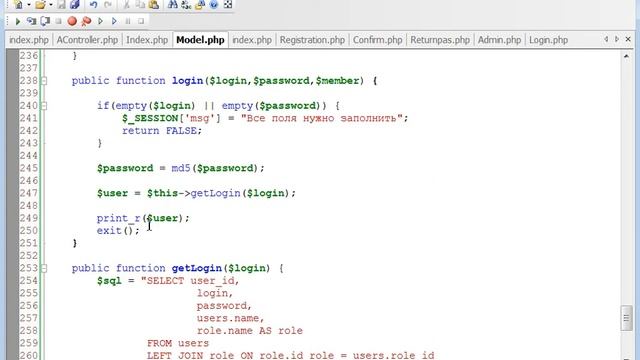Click 'FROM users' on line 259
Image resolution: width=640 pixels, height=360 pixels.
[x=178, y=343]
